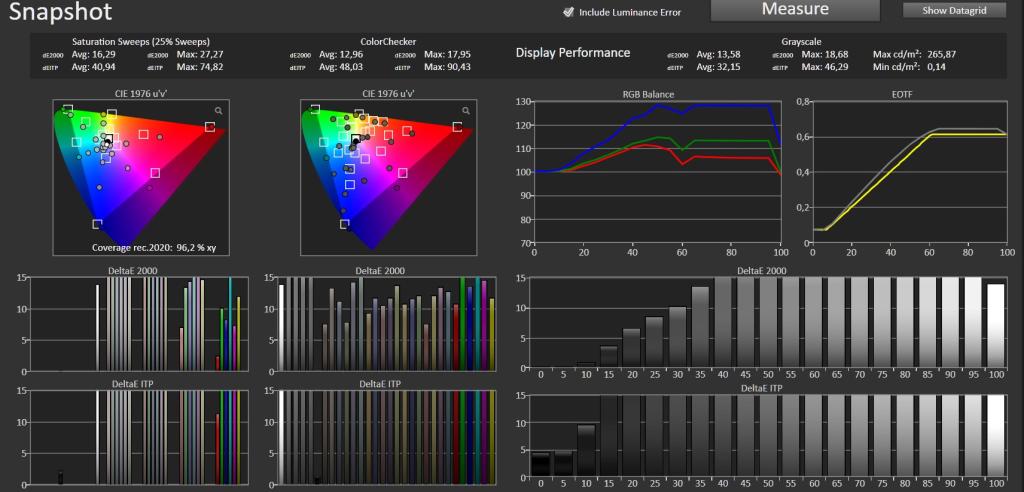Toggle Include Luminance Error checkbox

click(569, 12)
